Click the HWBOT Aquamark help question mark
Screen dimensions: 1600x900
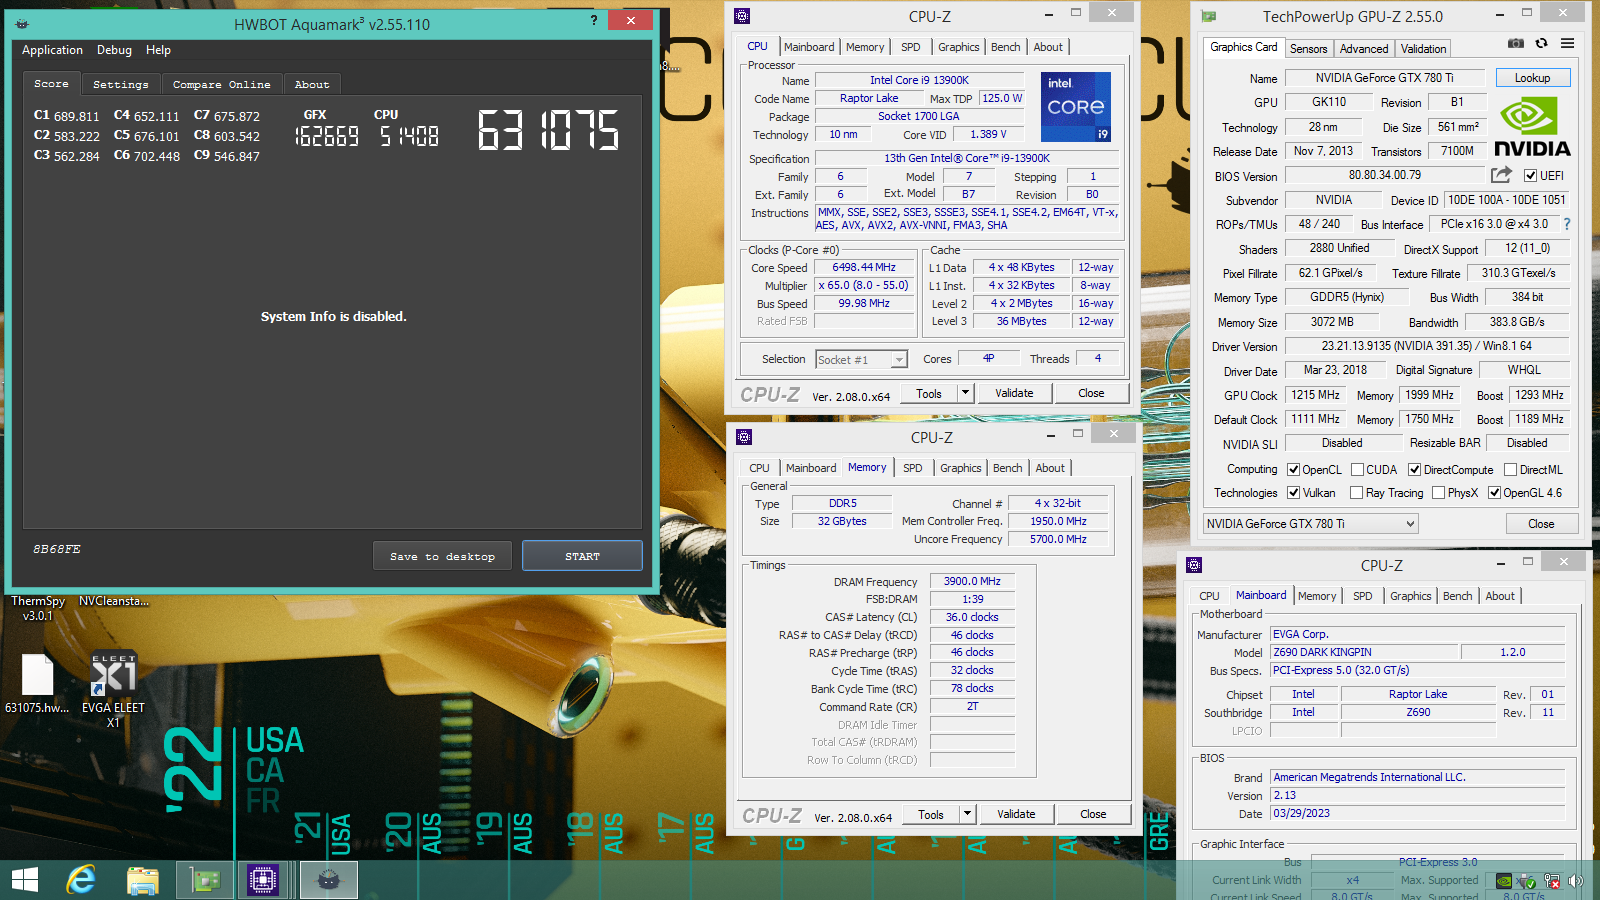594,20
